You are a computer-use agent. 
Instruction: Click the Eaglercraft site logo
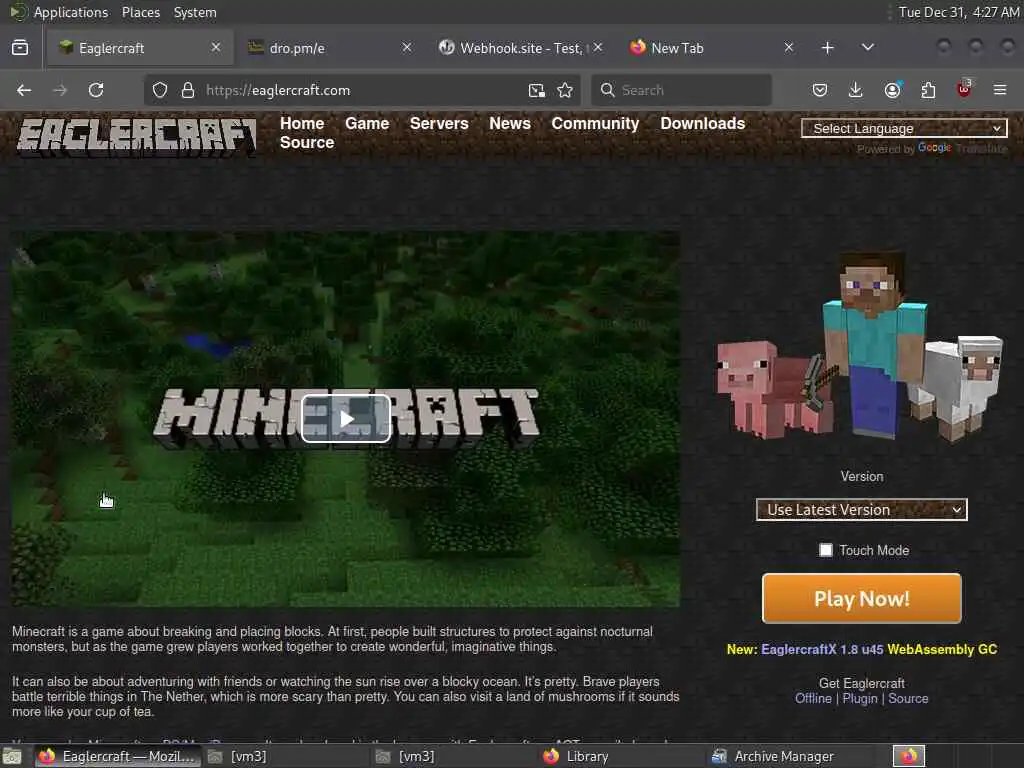pos(136,136)
